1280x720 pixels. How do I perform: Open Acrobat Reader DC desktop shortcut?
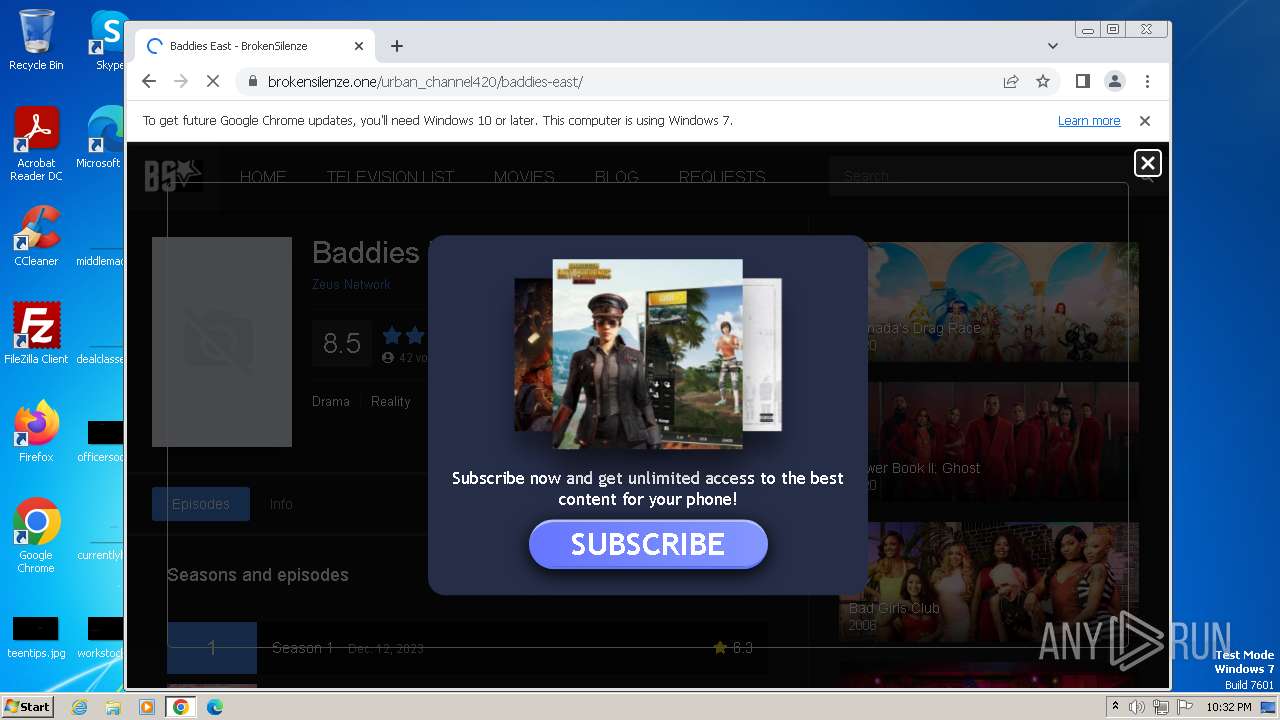pos(36,144)
